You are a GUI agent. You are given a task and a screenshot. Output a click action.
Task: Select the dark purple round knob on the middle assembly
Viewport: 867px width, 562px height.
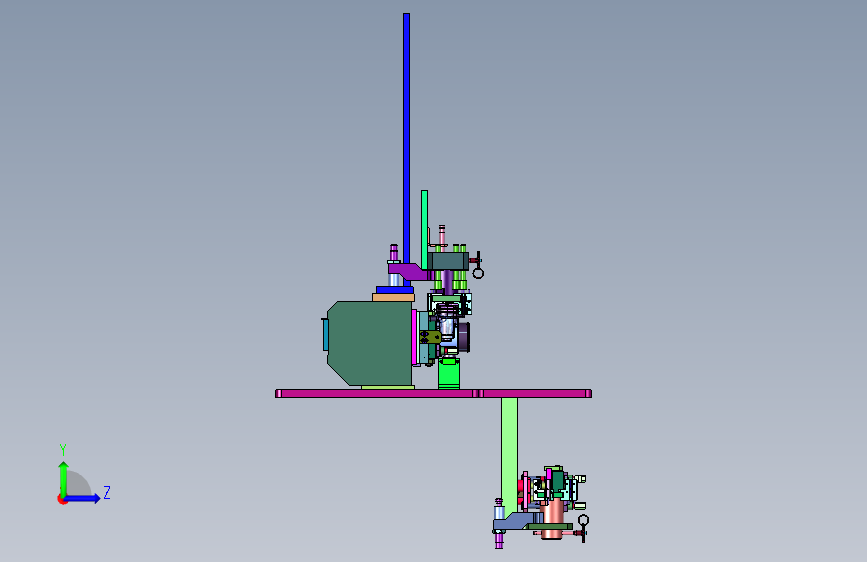463,337
